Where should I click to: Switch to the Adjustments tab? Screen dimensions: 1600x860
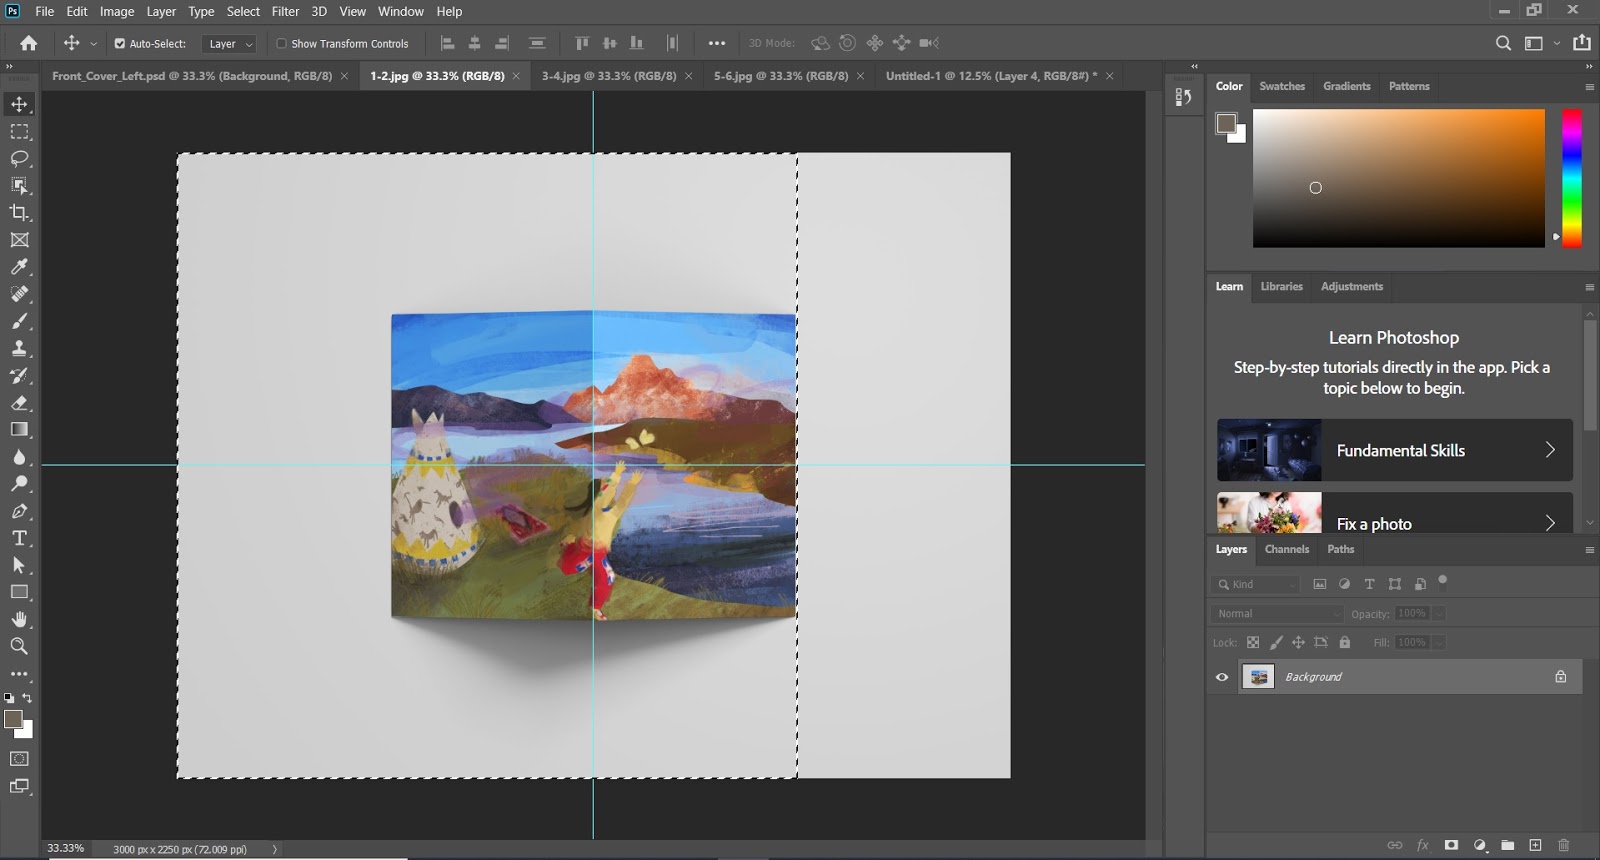coord(1351,286)
